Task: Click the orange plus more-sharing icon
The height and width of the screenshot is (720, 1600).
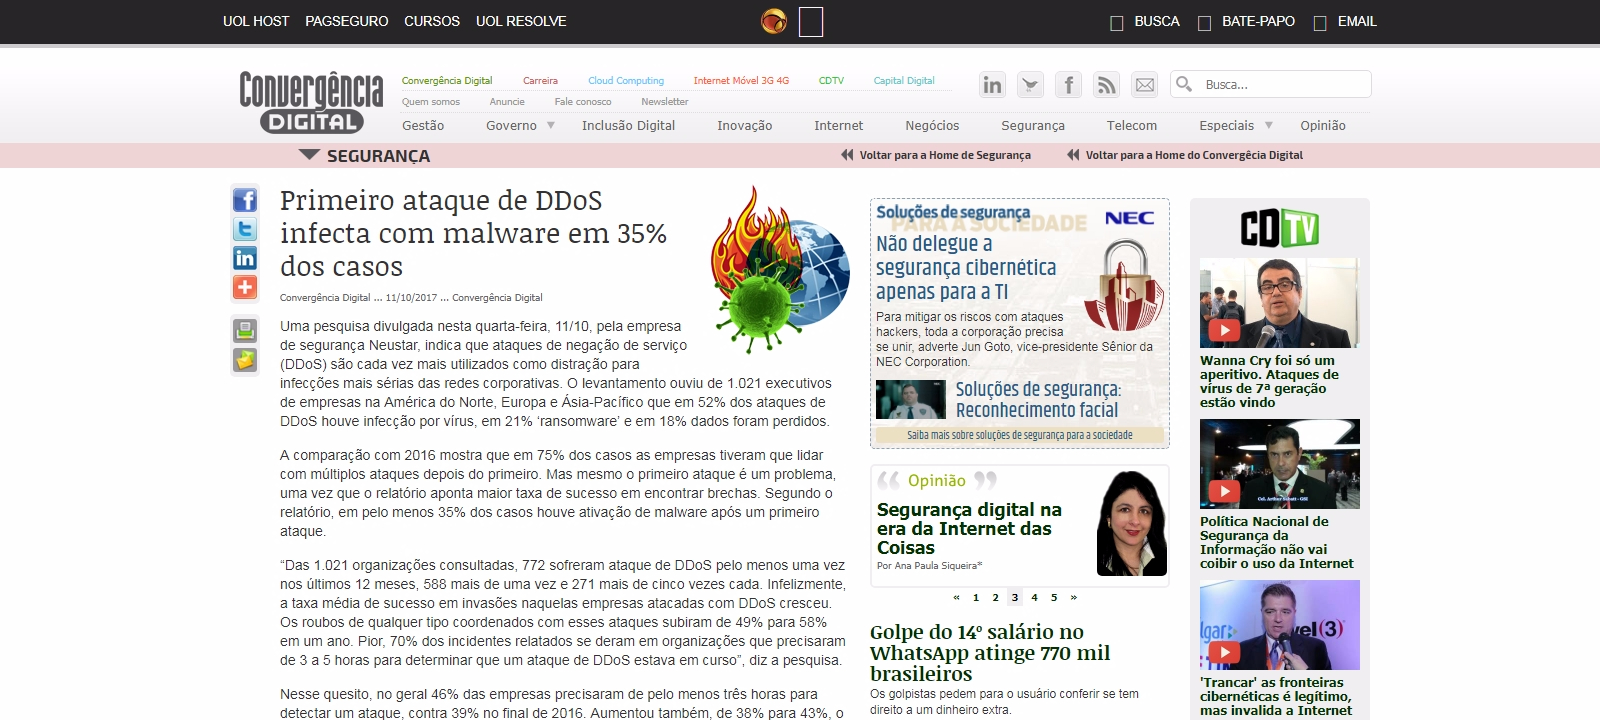Action: click(x=245, y=287)
